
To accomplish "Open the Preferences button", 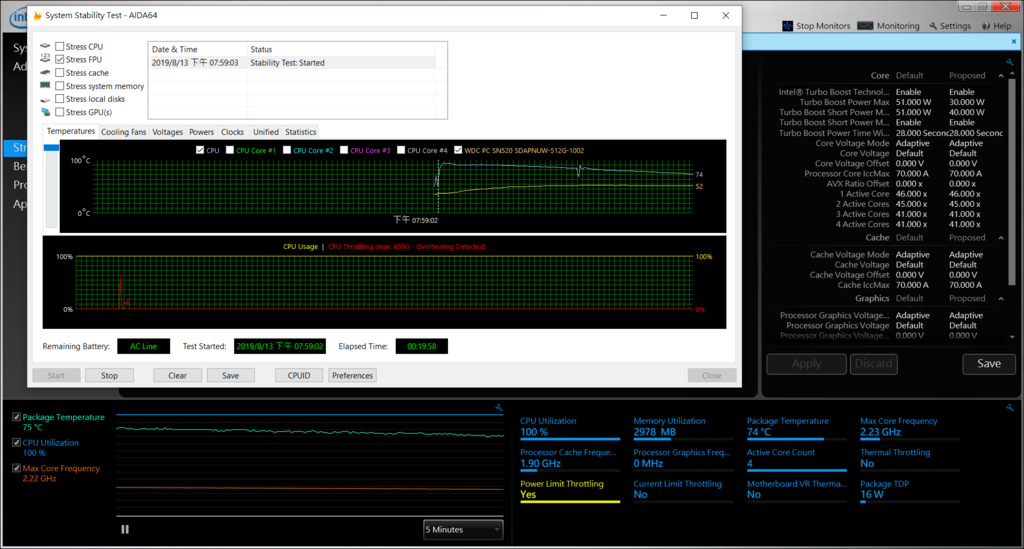I will (x=352, y=375).
